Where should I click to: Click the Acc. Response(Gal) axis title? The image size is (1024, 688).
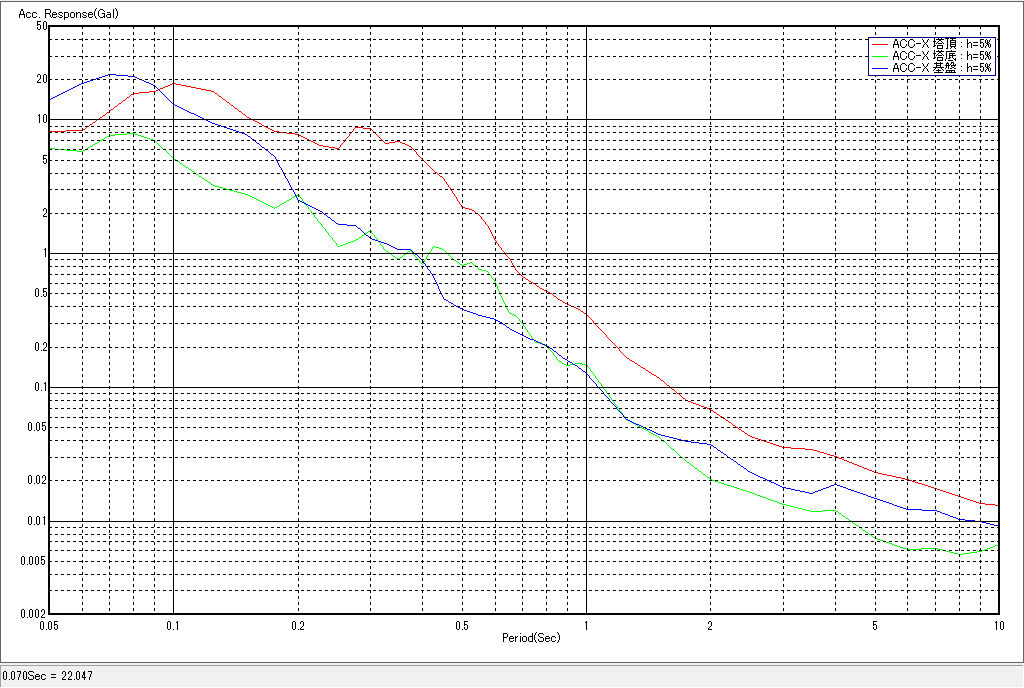coord(59,15)
